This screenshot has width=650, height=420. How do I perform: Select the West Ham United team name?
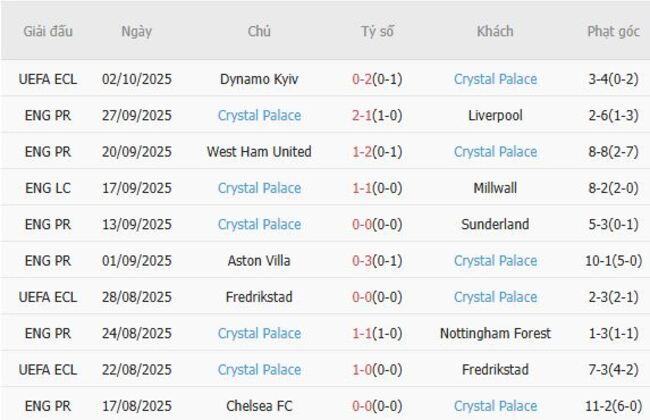(x=259, y=152)
